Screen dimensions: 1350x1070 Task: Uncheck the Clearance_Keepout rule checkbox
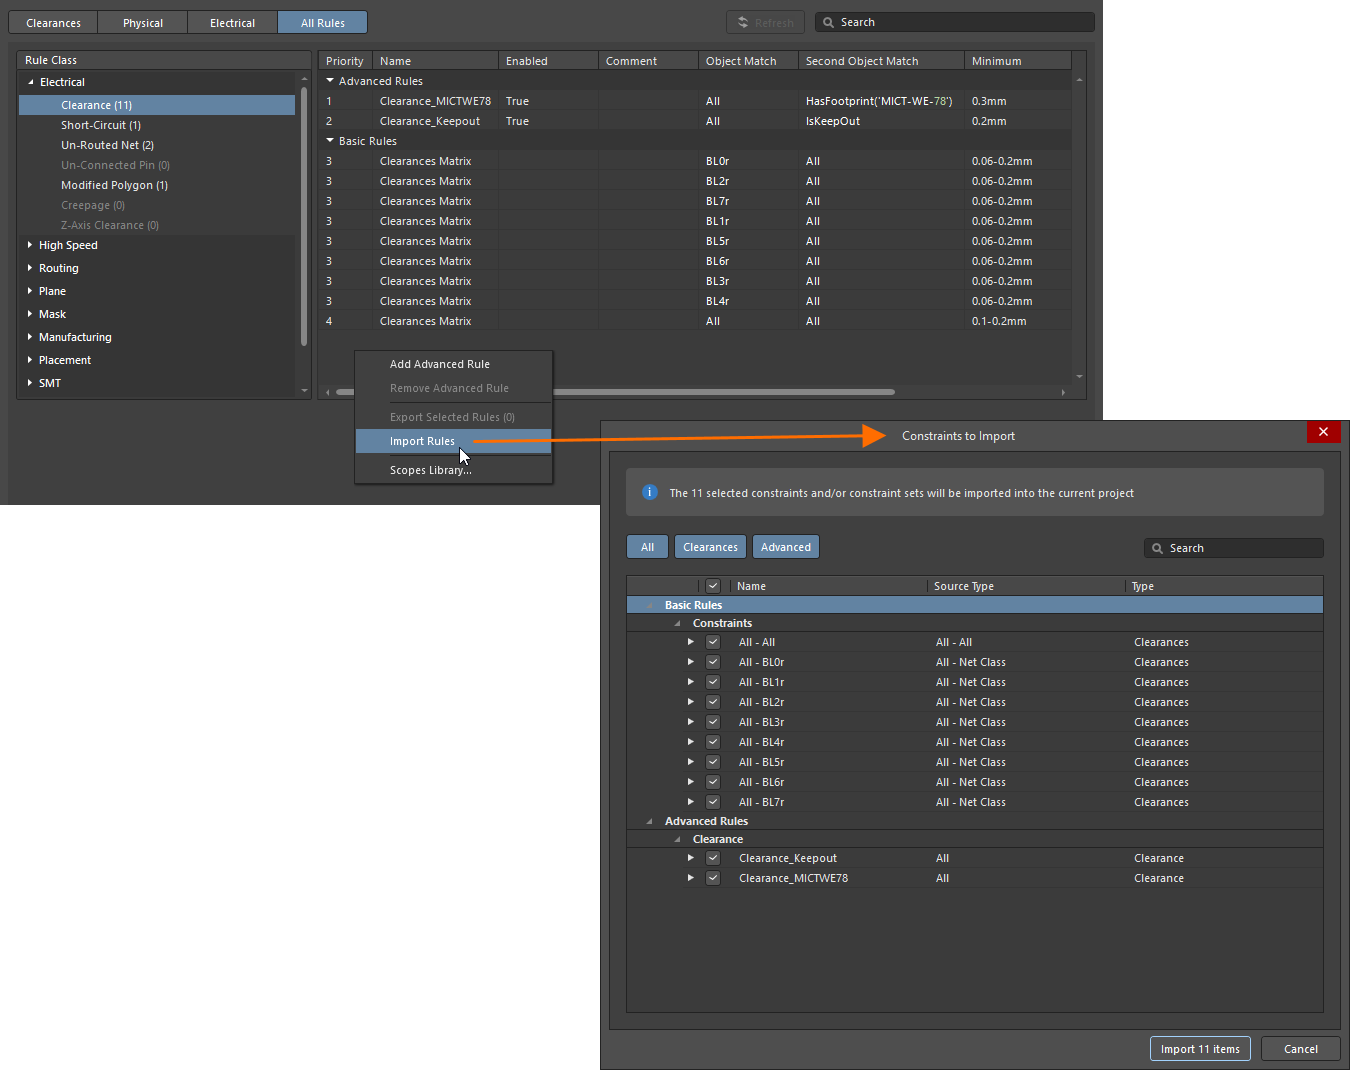click(713, 858)
